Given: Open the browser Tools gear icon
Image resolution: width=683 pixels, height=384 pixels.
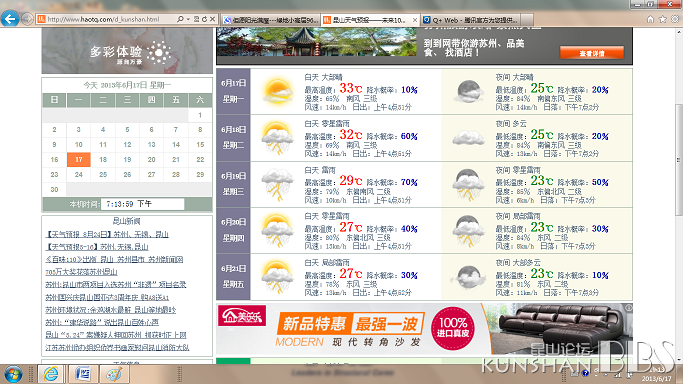Looking at the screenshot, I should 675,20.
